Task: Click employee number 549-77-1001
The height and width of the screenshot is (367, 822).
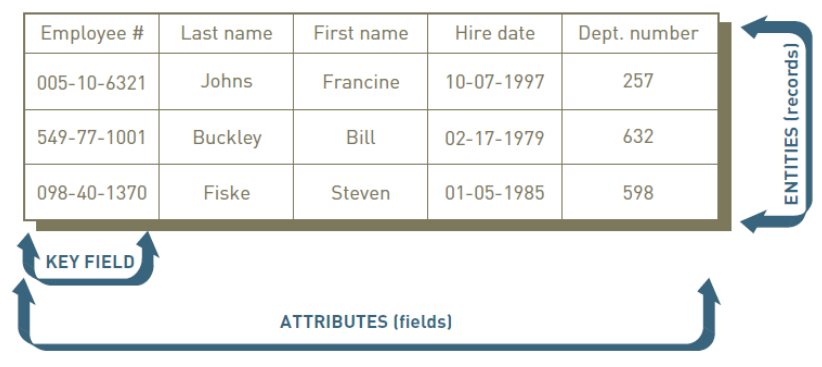Action: pos(92,137)
